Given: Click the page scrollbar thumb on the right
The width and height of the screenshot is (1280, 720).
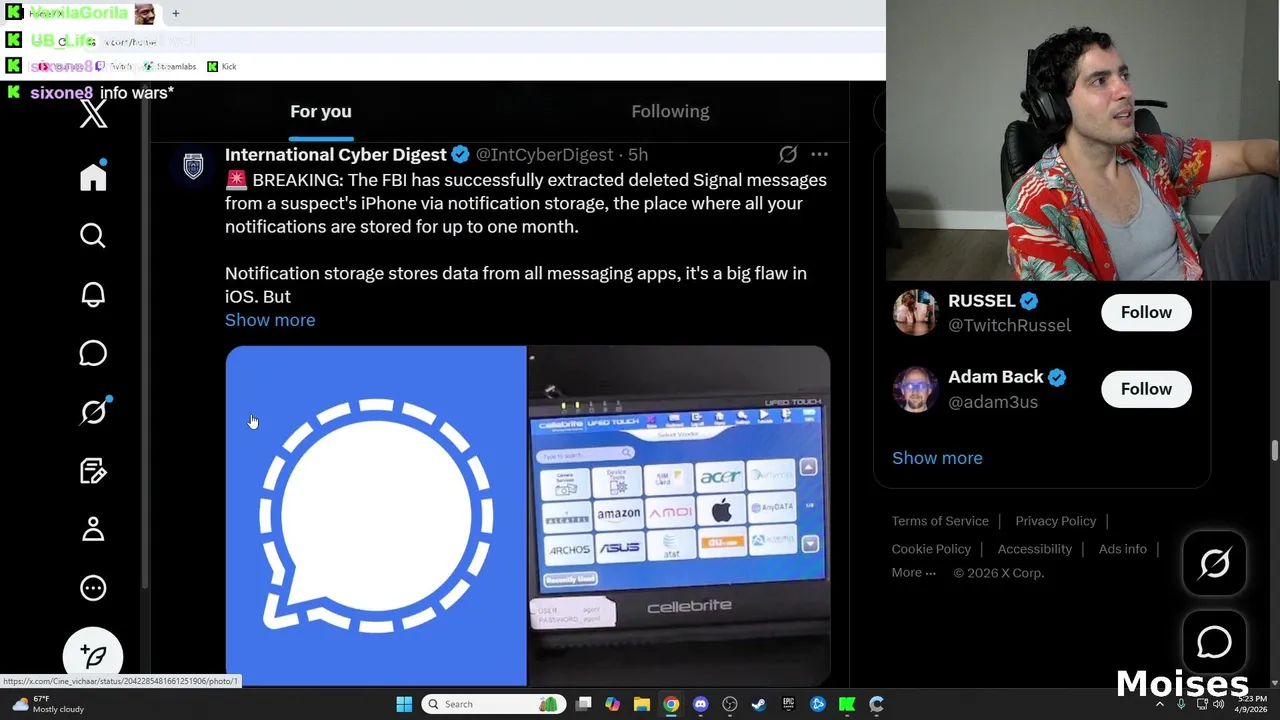Looking at the screenshot, I should 1274,450.
